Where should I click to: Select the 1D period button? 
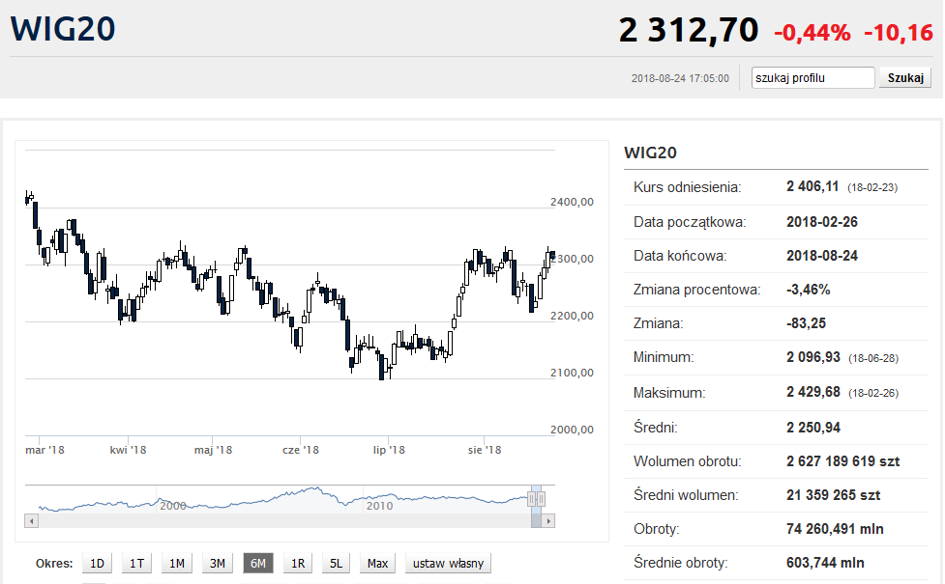pyautogui.click(x=97, y=564)
